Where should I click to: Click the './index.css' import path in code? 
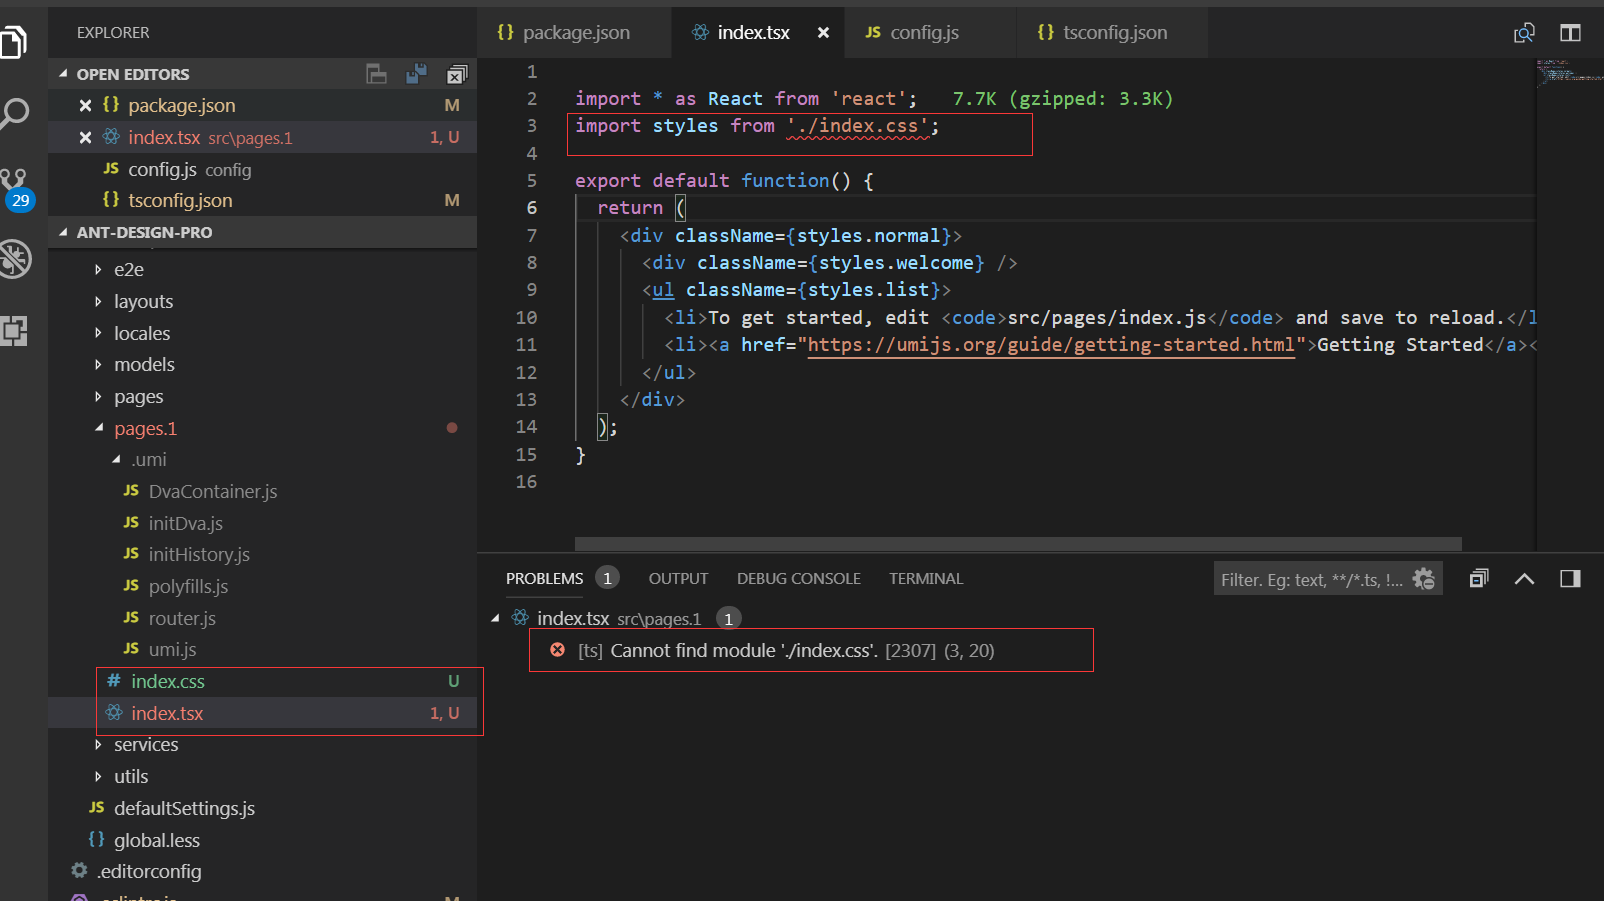[x=859, y=126]
